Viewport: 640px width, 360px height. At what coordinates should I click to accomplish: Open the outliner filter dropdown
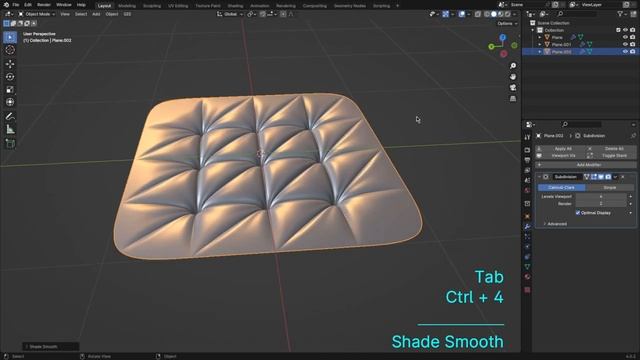pos(622,14)
